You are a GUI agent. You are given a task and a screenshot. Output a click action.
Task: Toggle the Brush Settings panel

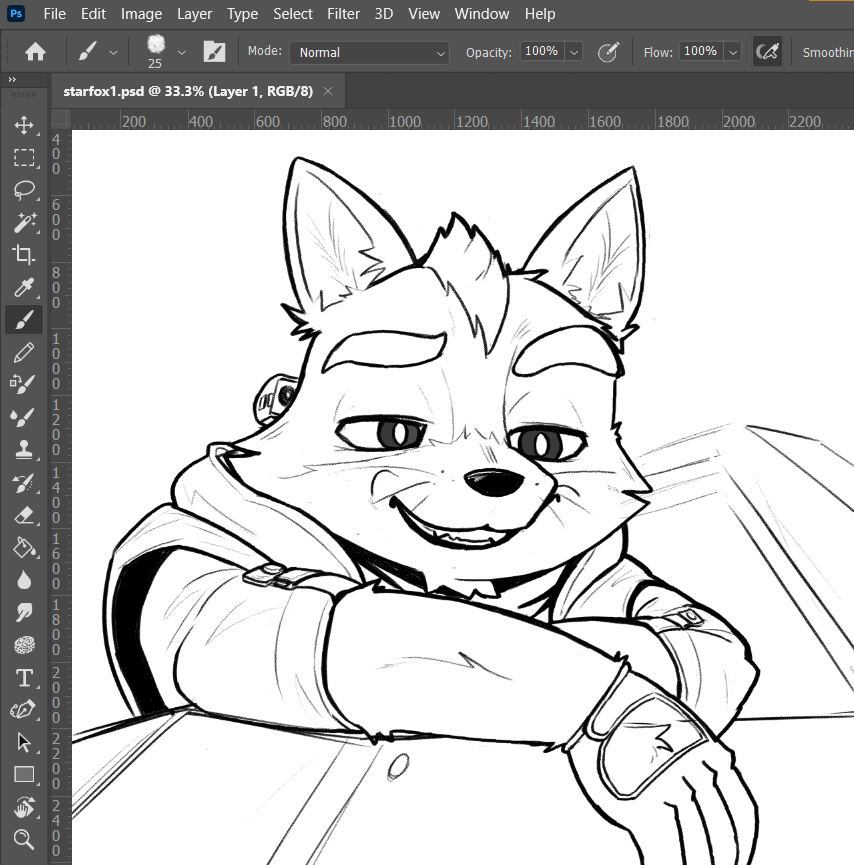pos(214,52)
